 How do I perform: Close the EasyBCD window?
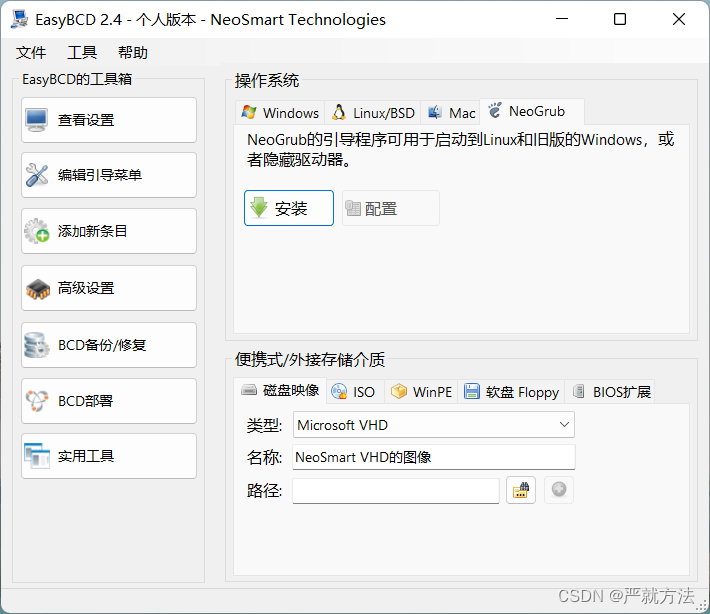679,19
